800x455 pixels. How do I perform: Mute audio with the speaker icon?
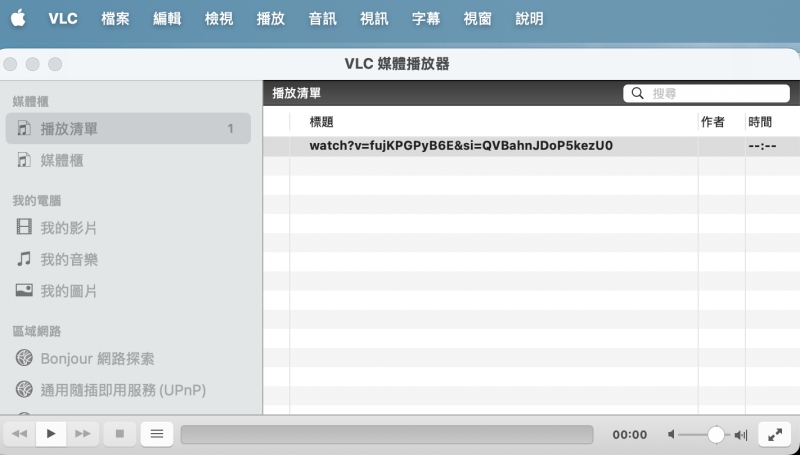pos(671,435)
